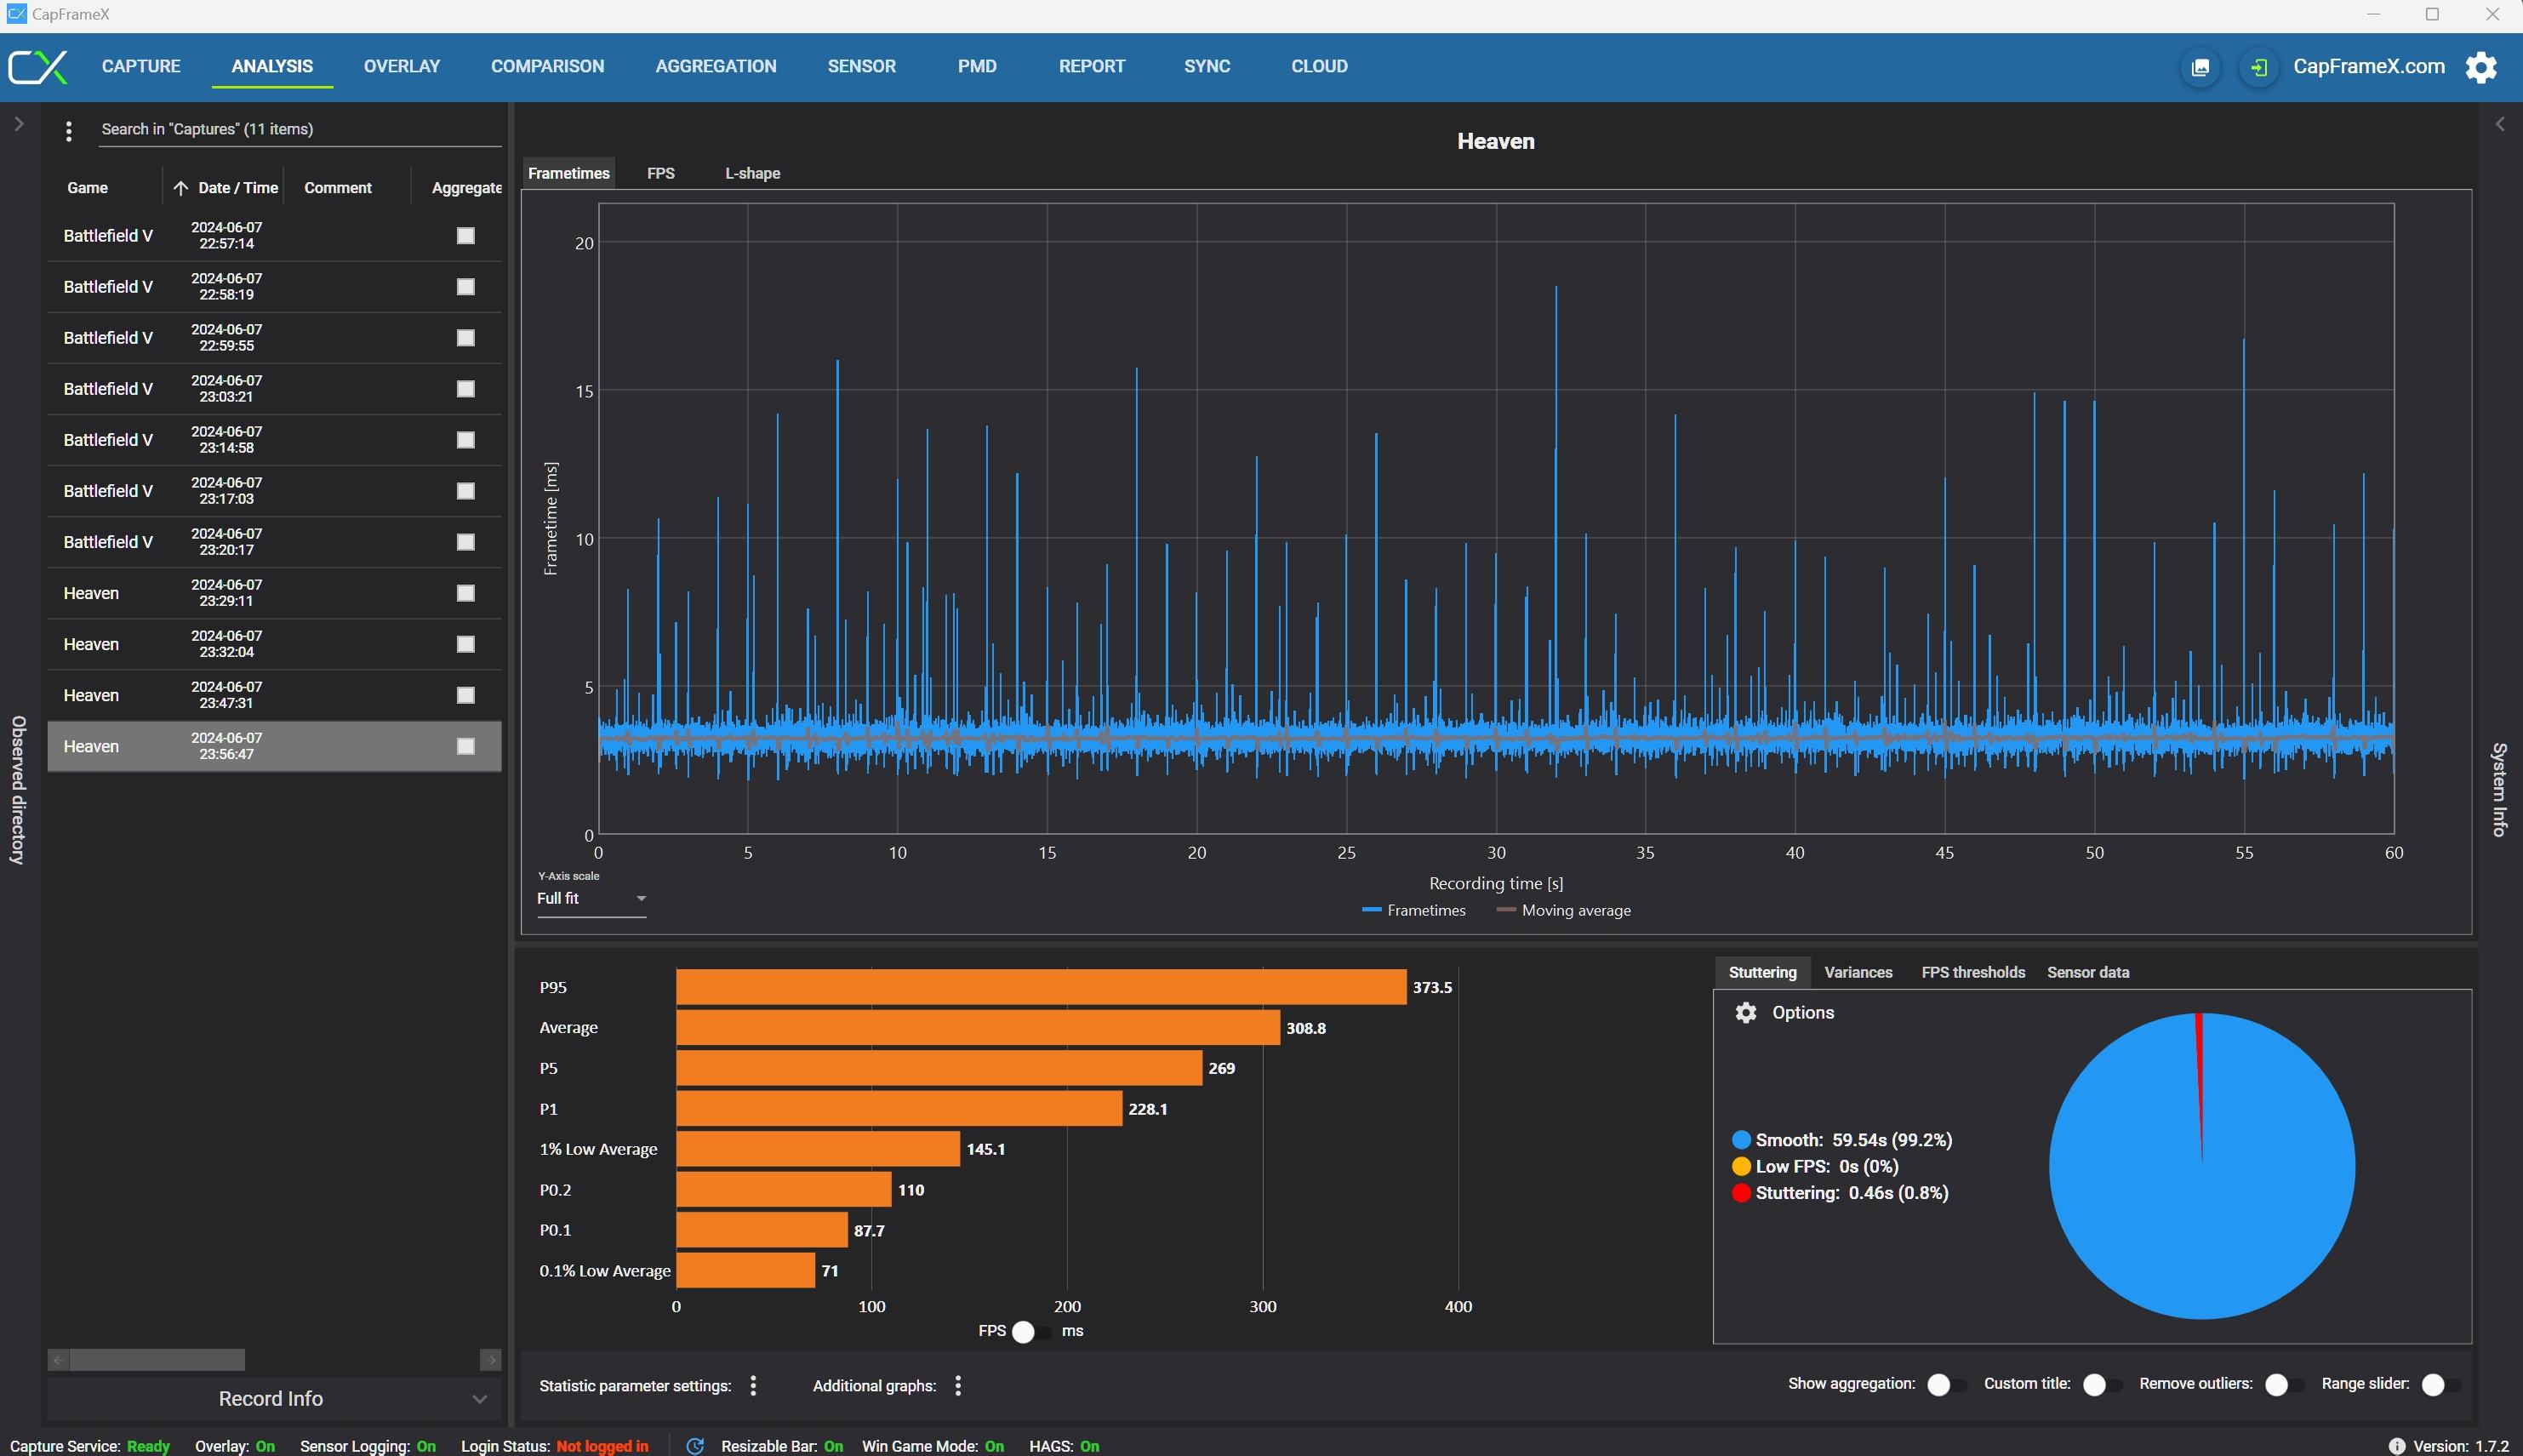The image size is (2523, 1456).
Task: Open the Statistic parameter settings three-dot menu
Action: pos(754,1385)
